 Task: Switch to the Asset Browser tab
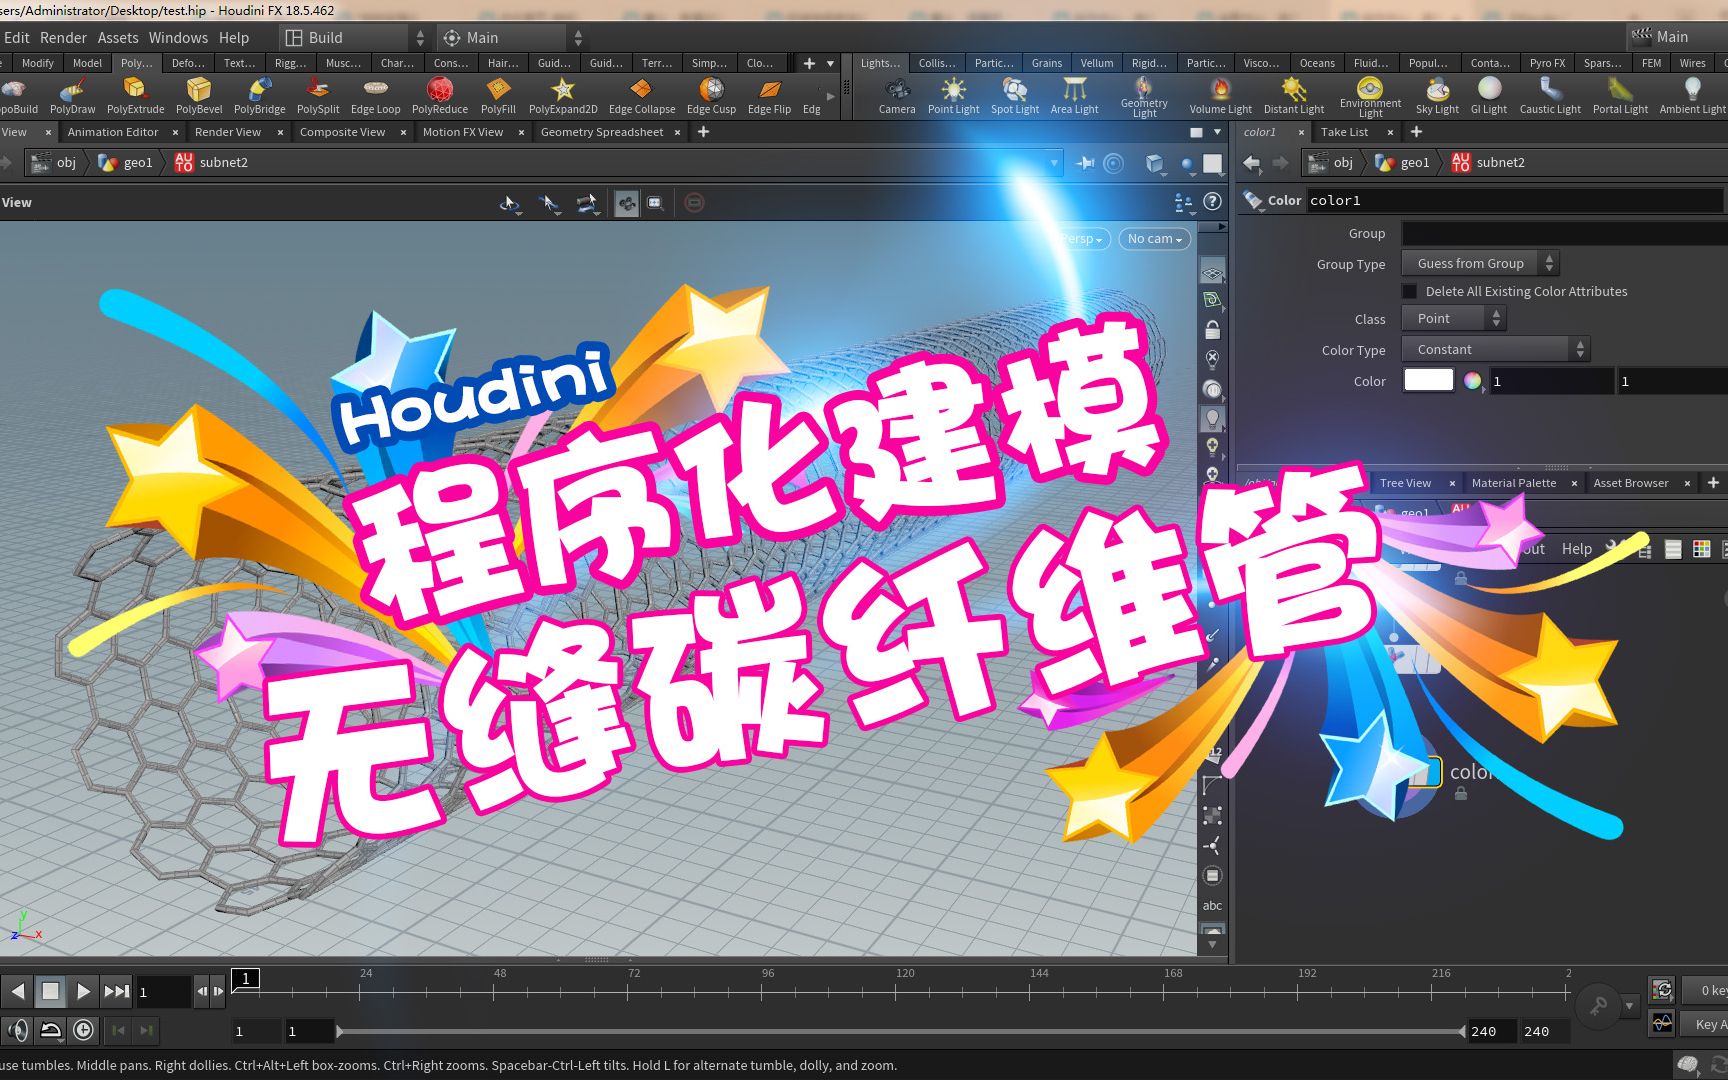click(x=1632, y=483)
